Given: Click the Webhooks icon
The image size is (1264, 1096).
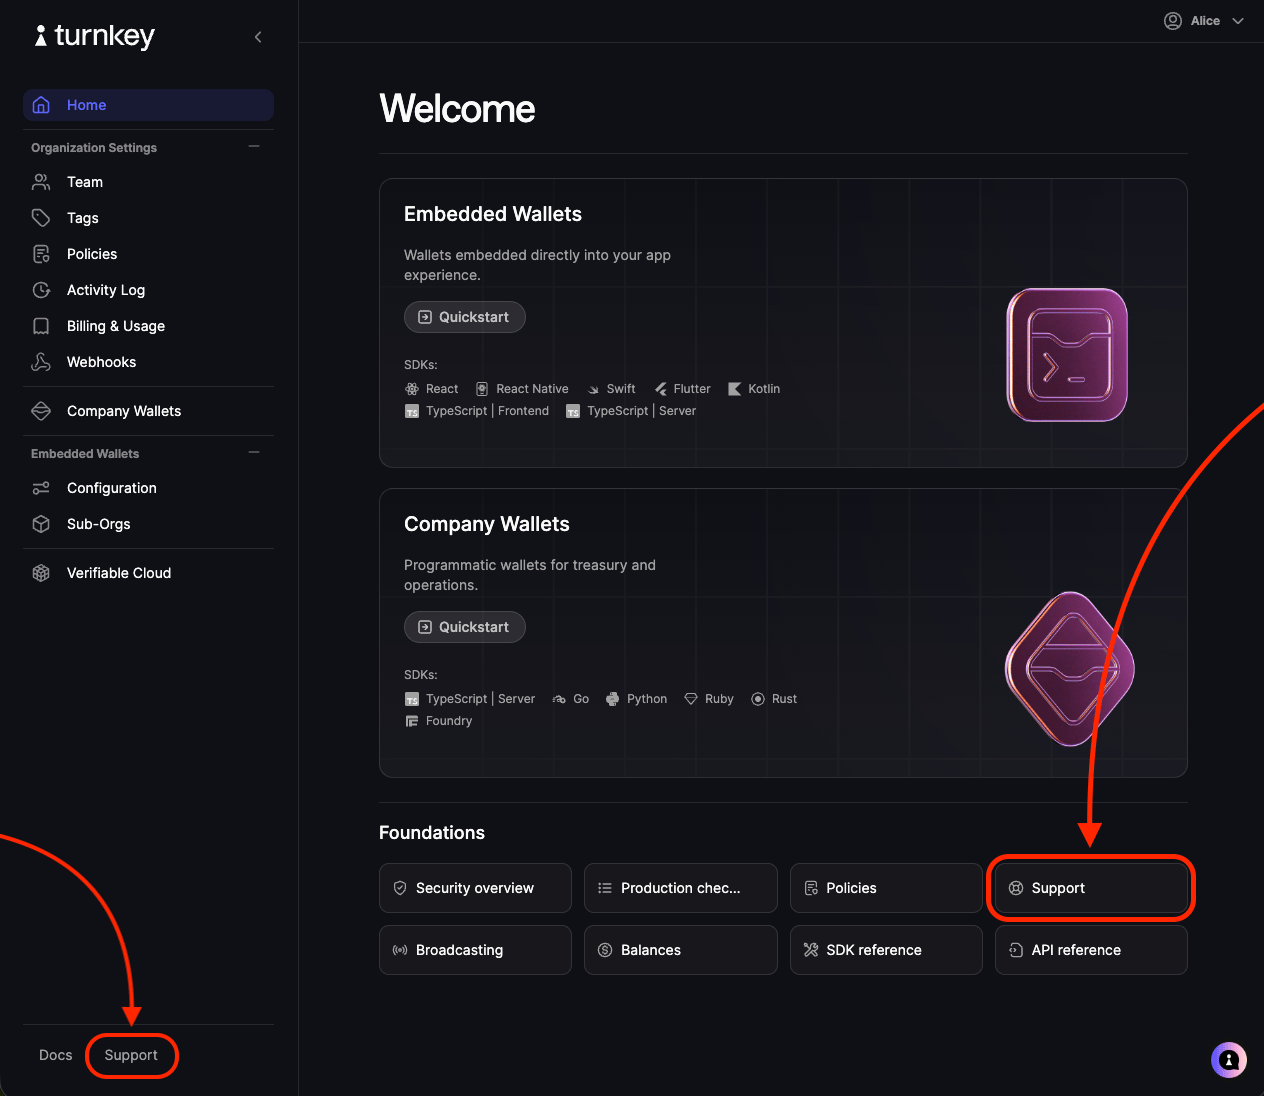Looking at the screenshot, I should click(41, 362).
